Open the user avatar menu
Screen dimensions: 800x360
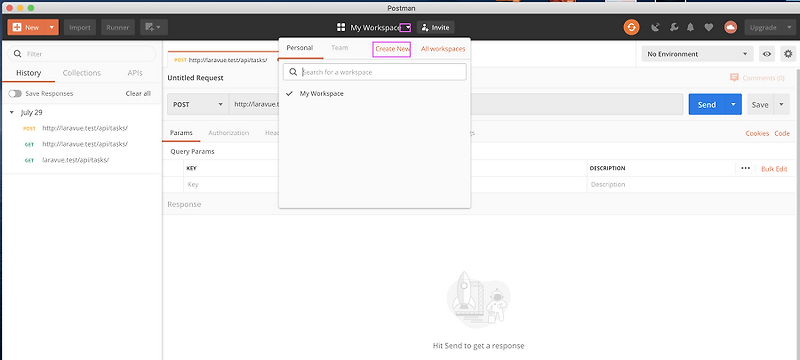tap(731, 28)
